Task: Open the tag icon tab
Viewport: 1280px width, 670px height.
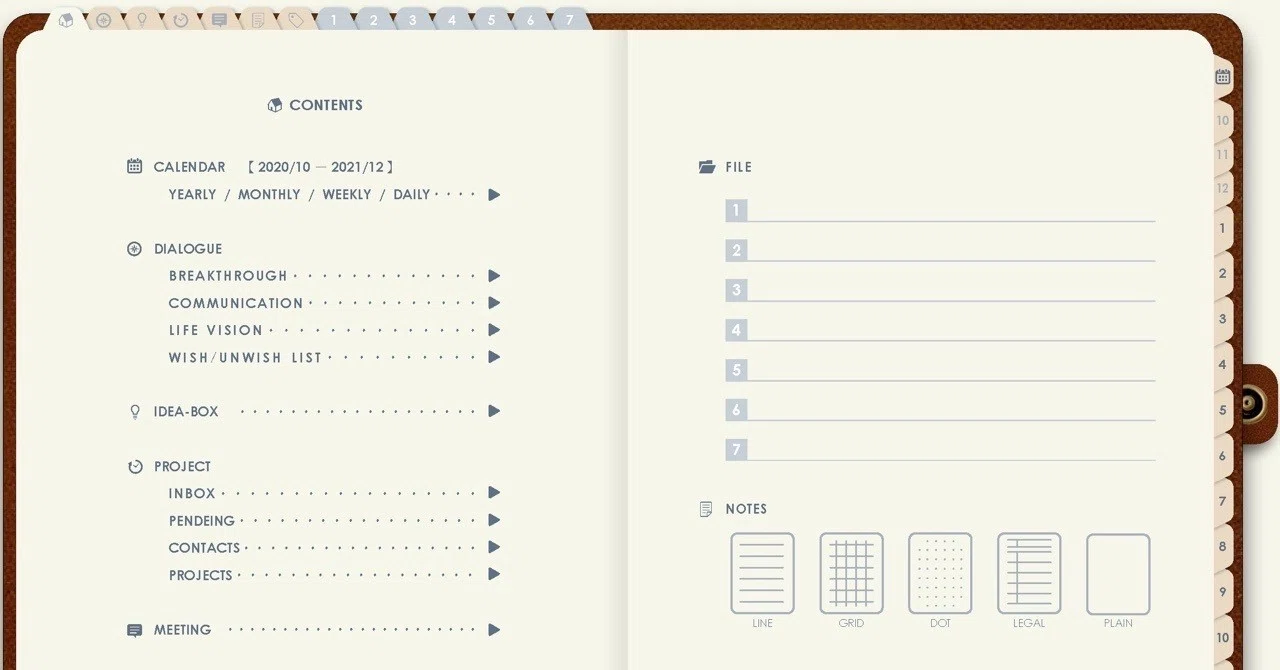Action: 296,20
